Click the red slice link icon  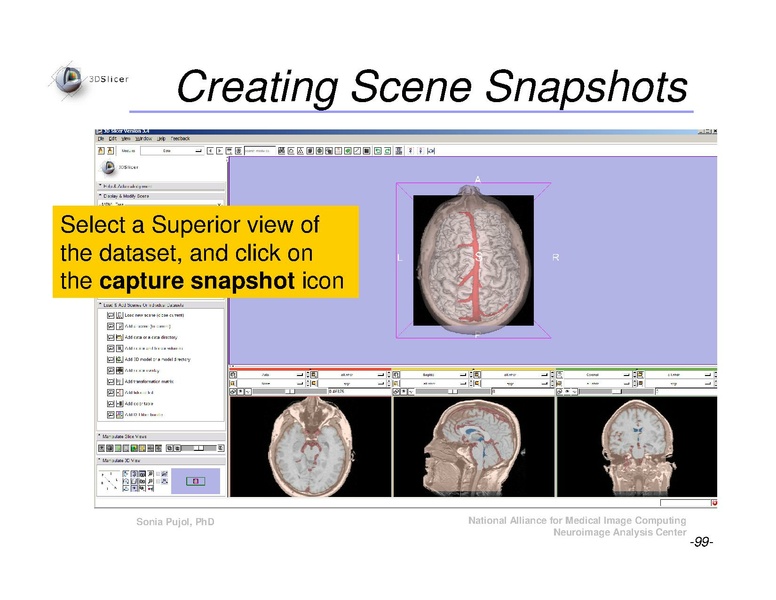[232, 391]
